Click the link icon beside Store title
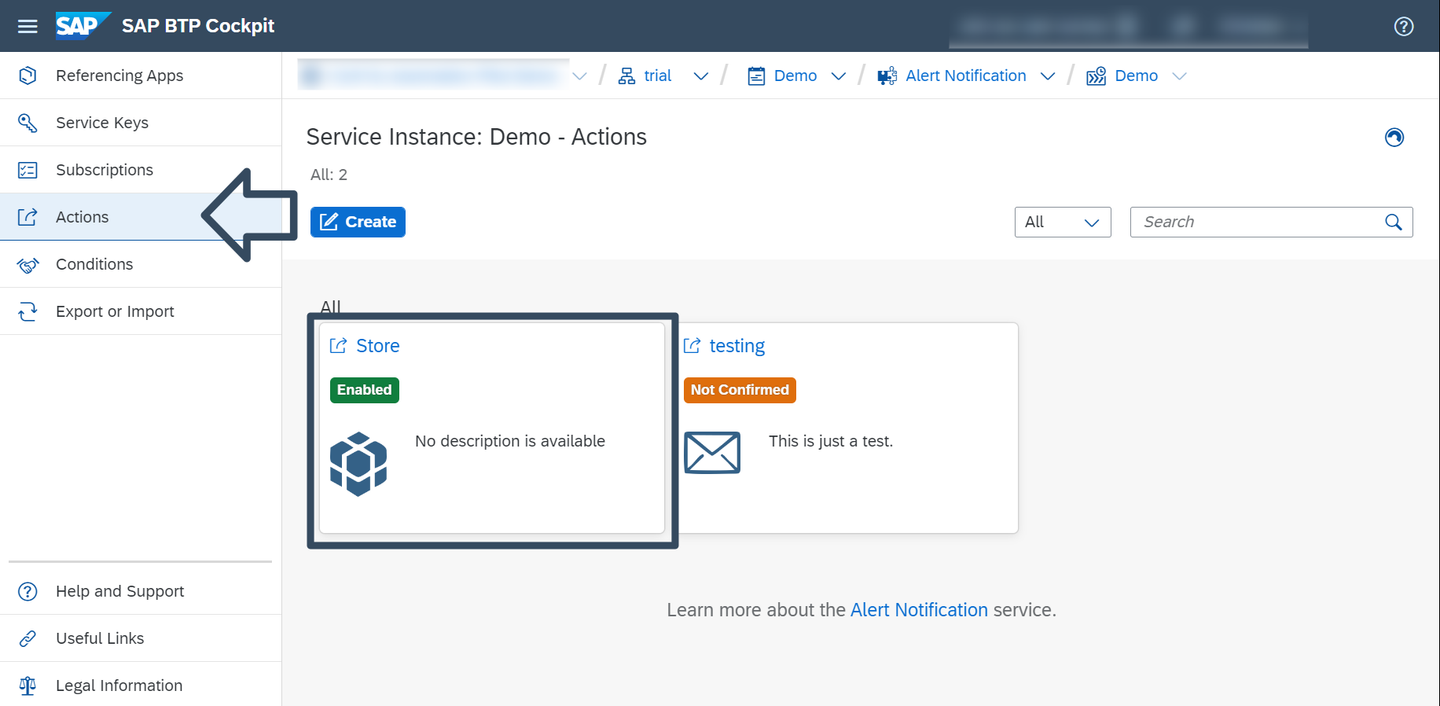This screenshot has height=706, width=1440. (338, 346)
